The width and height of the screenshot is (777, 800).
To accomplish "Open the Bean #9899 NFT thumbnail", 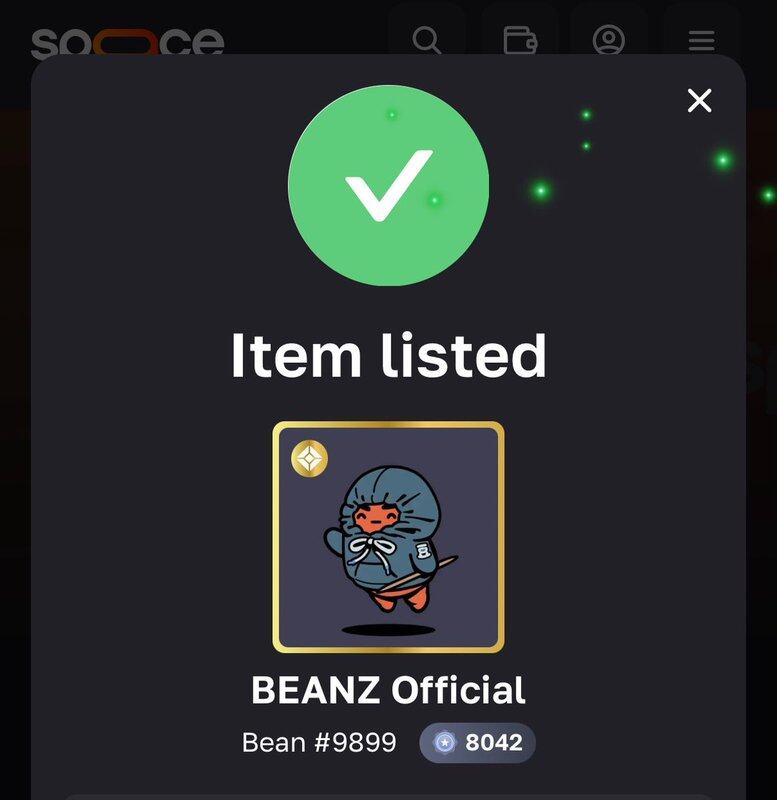I will [388, 537].
